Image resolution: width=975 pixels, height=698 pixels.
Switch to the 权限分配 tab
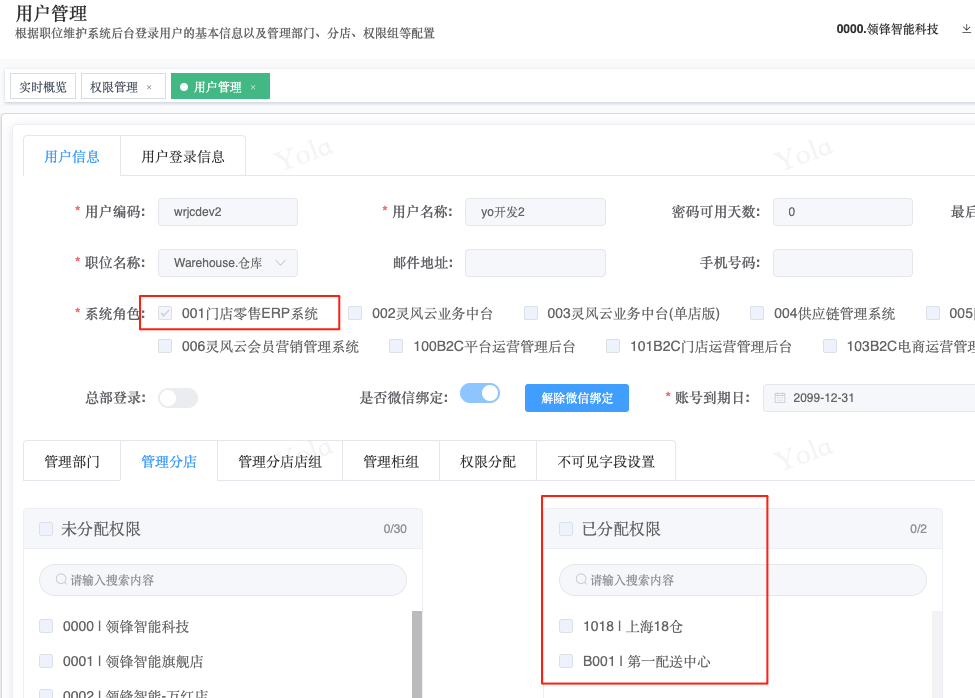[488, 461]
